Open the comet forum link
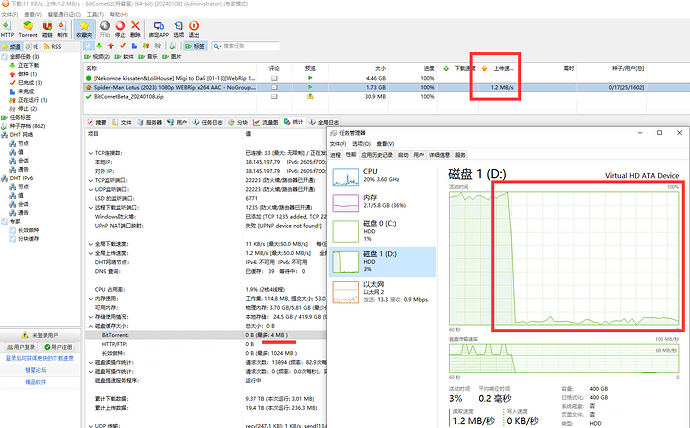This screenshot has width=690, height=428. point(36,370)
